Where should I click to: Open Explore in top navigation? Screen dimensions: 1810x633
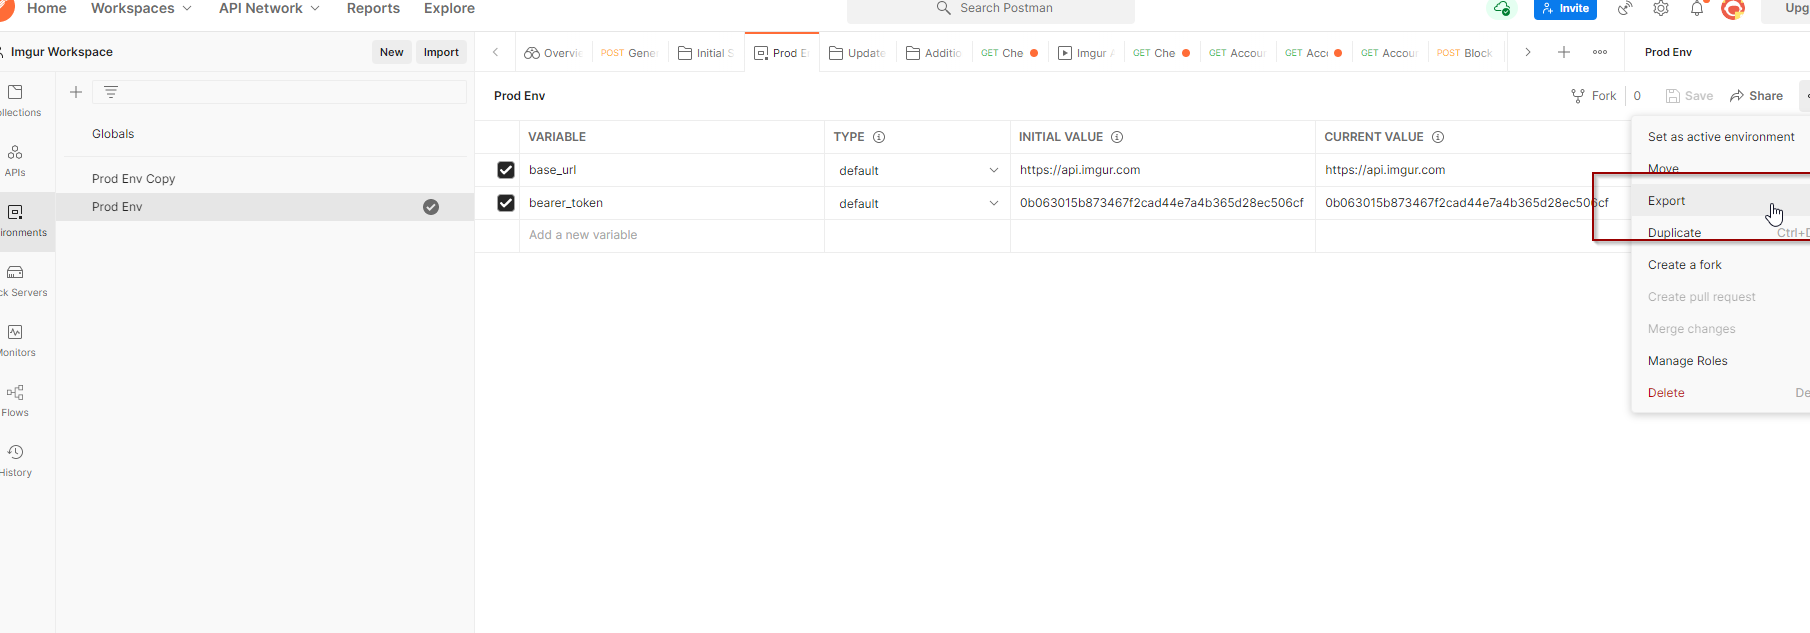[x=449, y=8]
